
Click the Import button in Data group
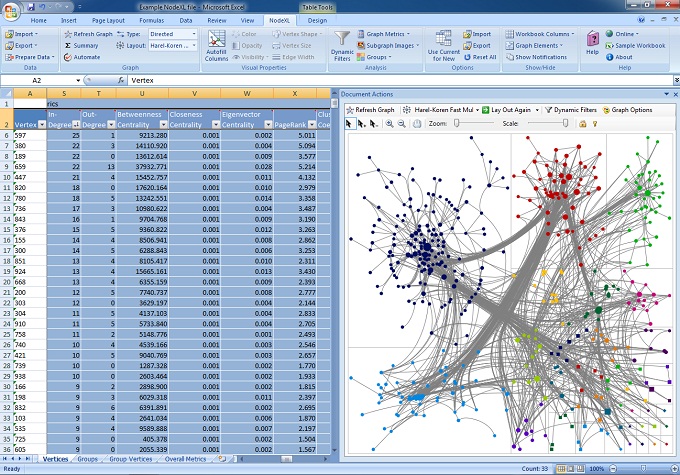(22, 34)
